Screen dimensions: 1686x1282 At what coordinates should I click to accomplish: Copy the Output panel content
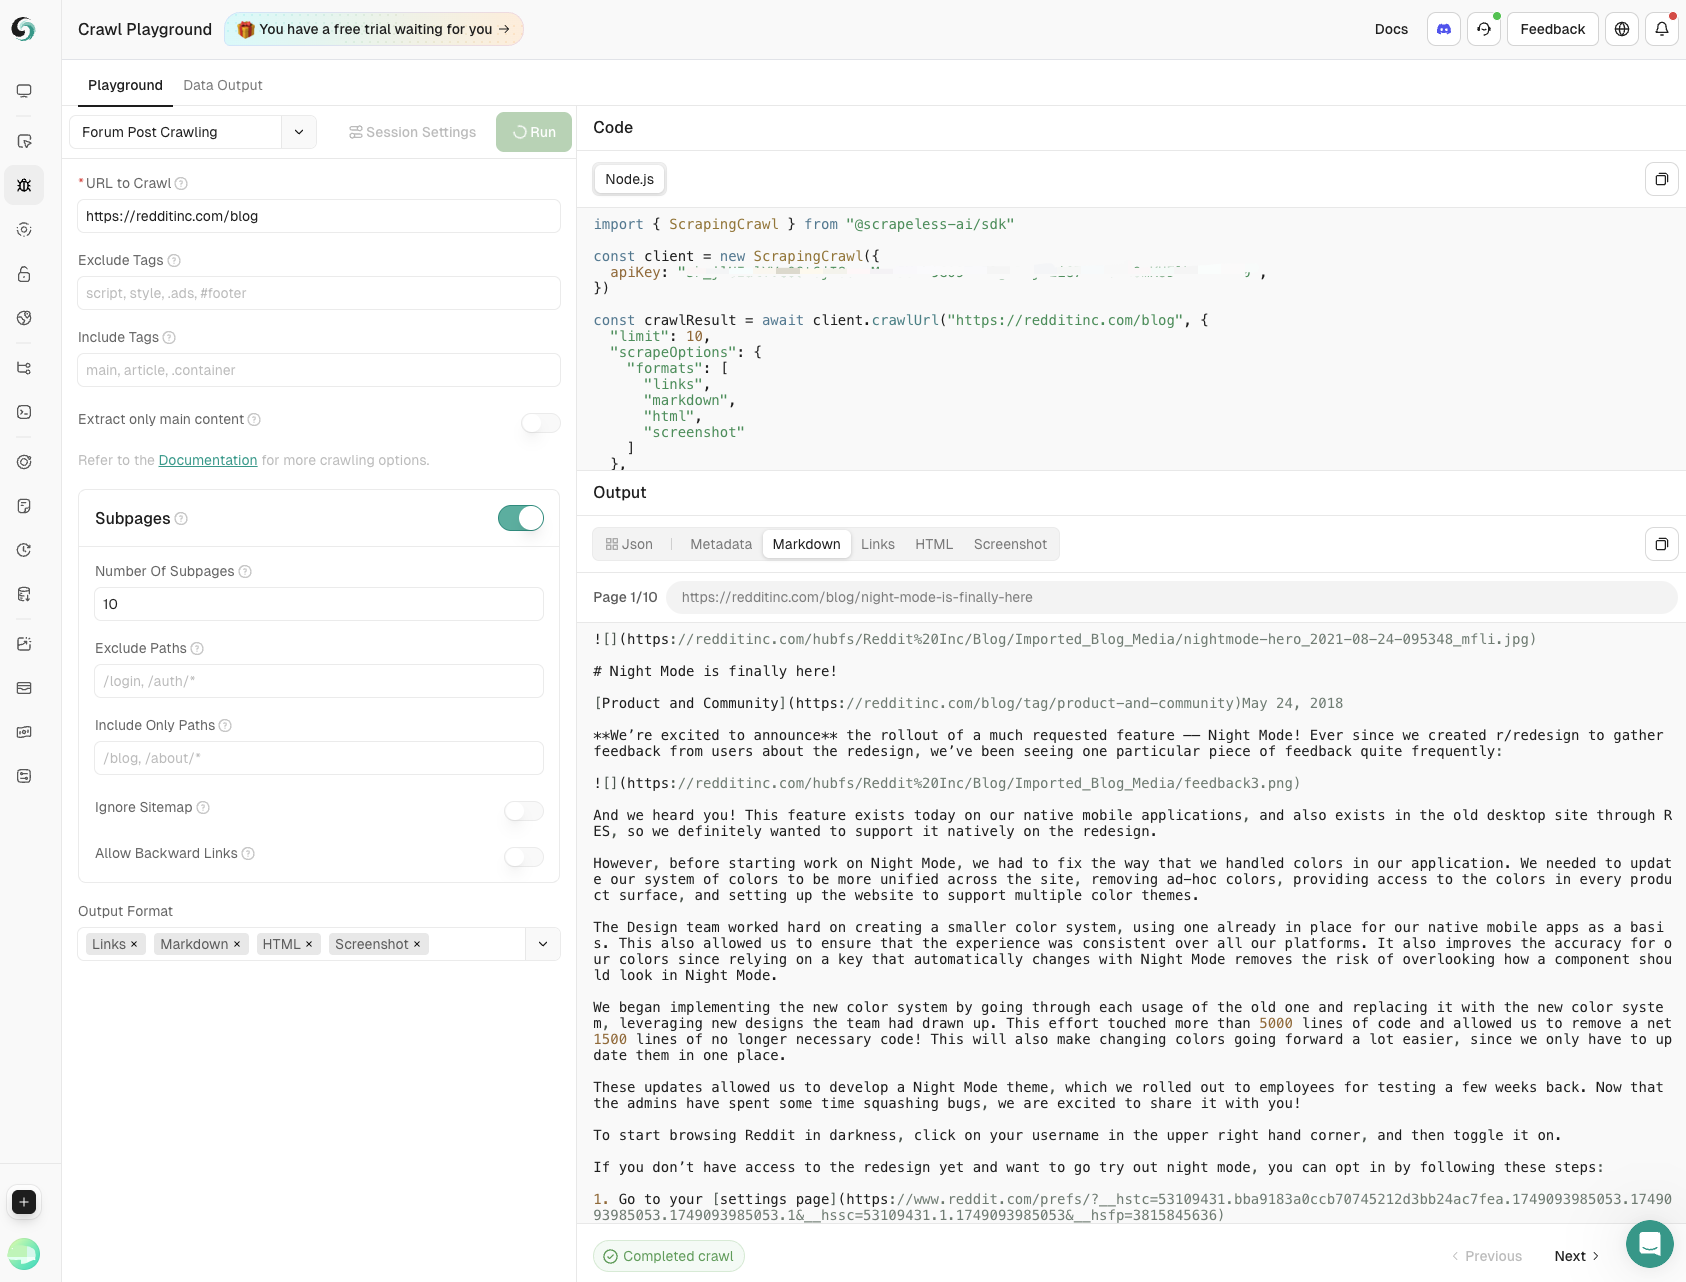click(x=1662, y=544)
